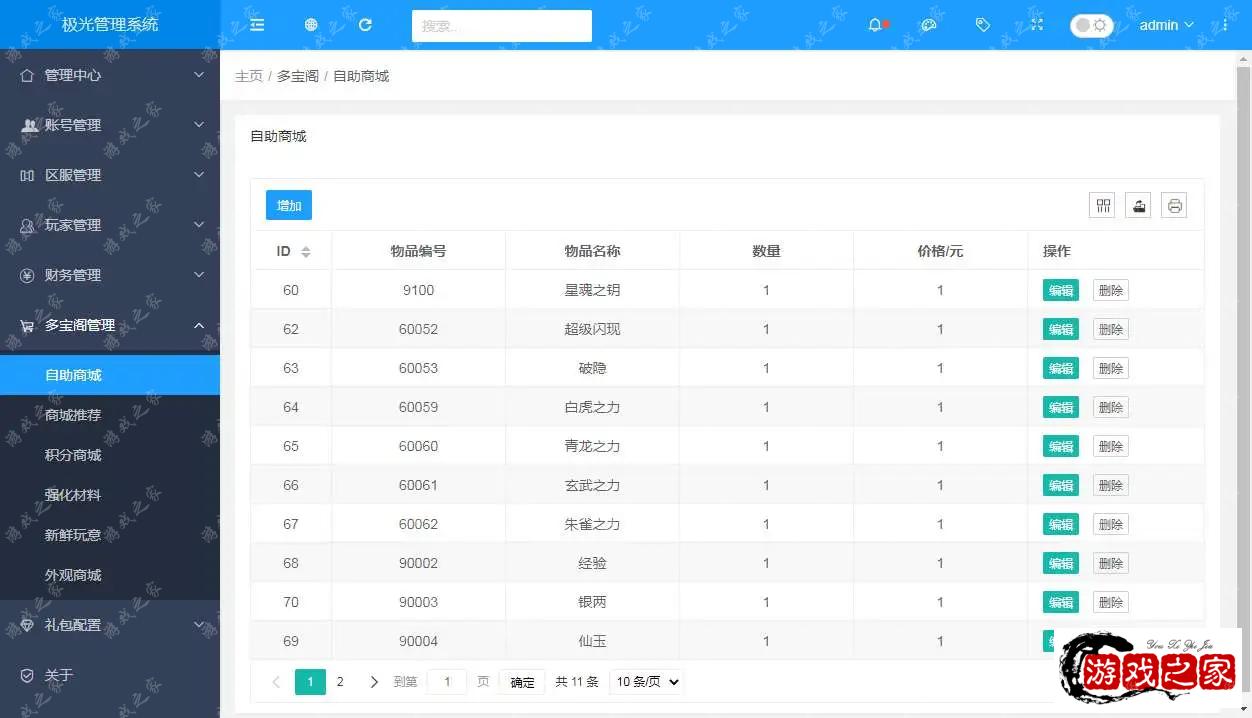
Task: Sort the table by ID column
Action: 306,252
